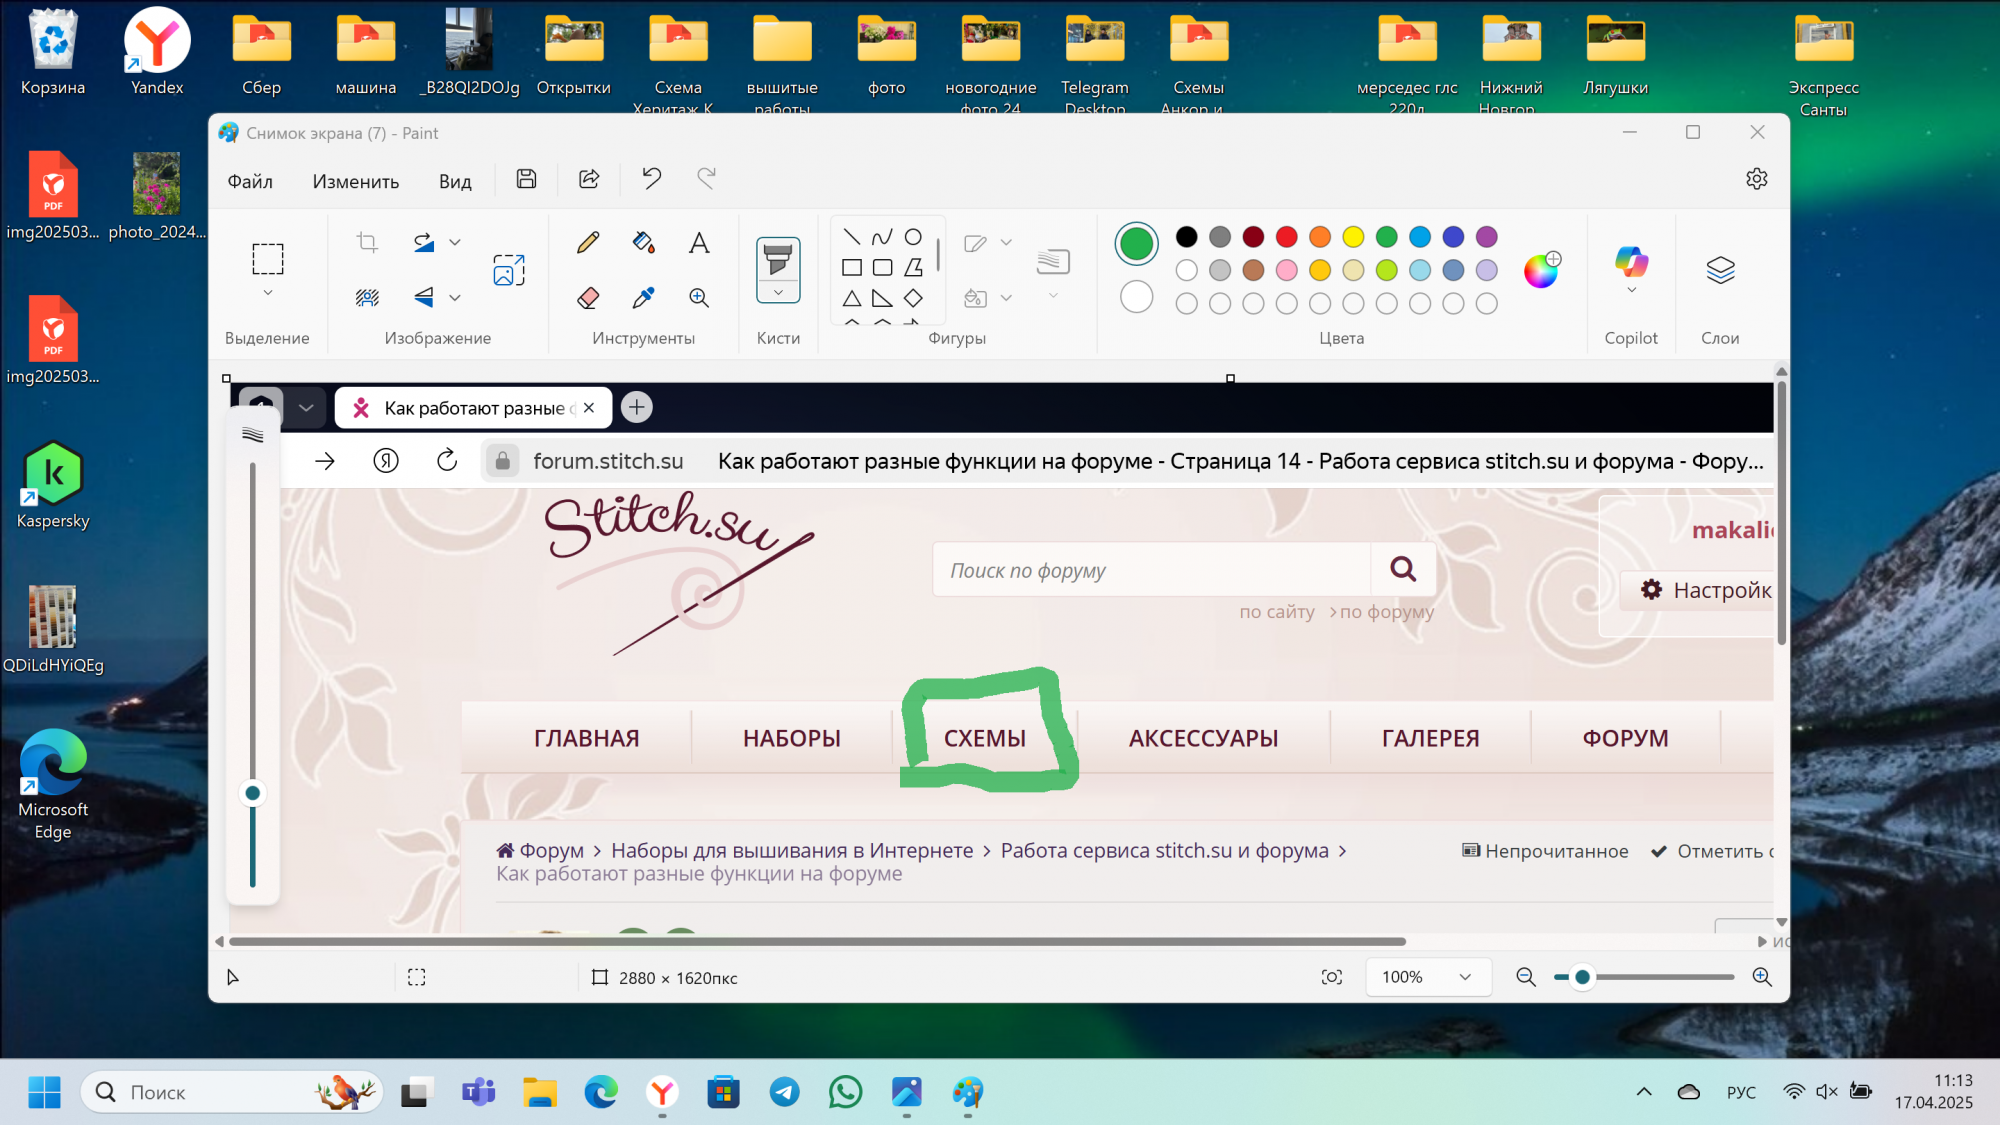
Task: Expand the Brushes dropdown arrow
Action: coord(778,293)
